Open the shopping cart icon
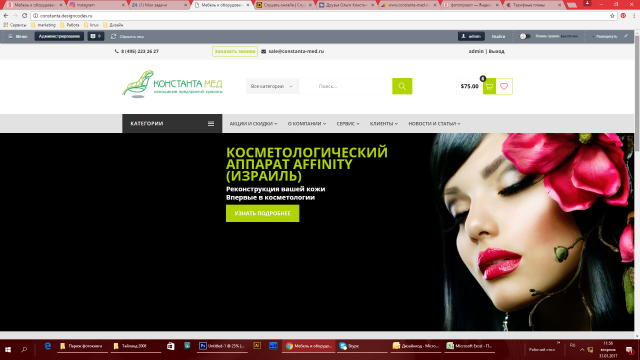This screenshot has width=640, height=360. [x=489, y=86]
